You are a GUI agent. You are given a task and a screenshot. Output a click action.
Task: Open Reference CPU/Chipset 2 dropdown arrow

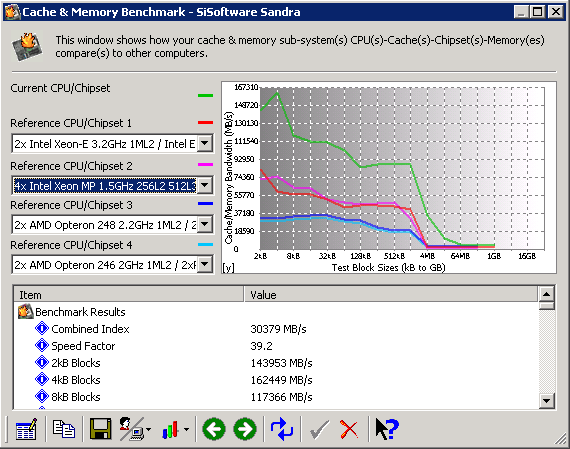tap(205, 186)
